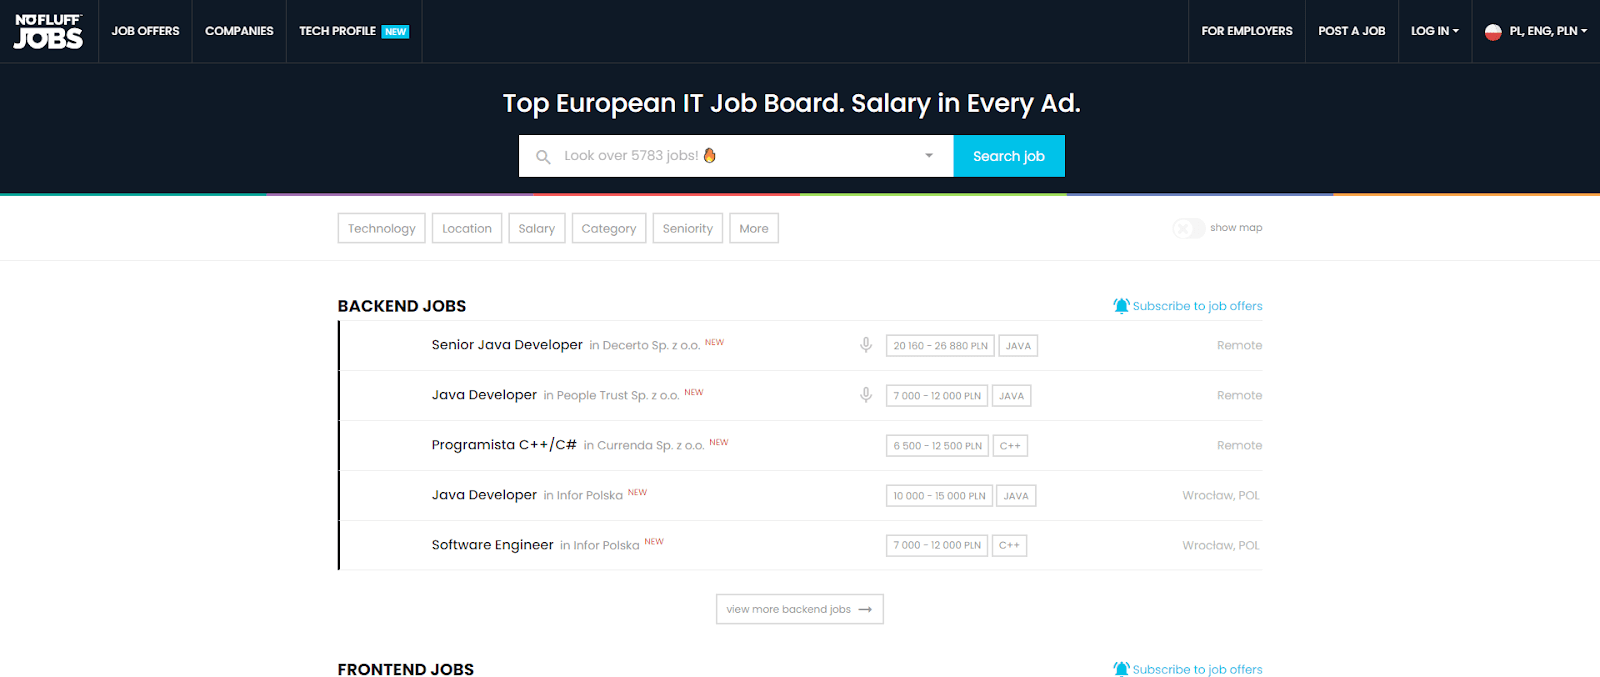Click the C++ tag on Software Engineer row

1009,546
